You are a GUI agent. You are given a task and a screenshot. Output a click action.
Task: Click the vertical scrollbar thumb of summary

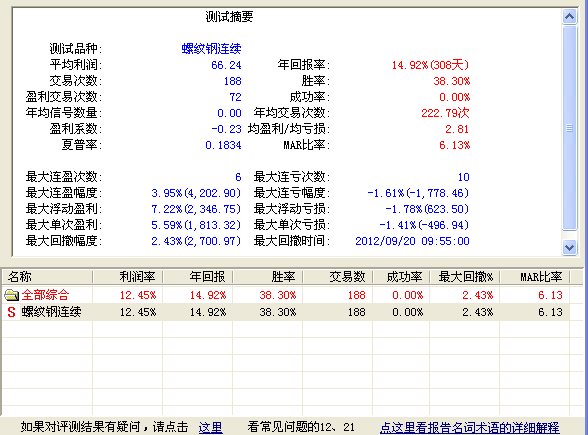coord(569,128)
